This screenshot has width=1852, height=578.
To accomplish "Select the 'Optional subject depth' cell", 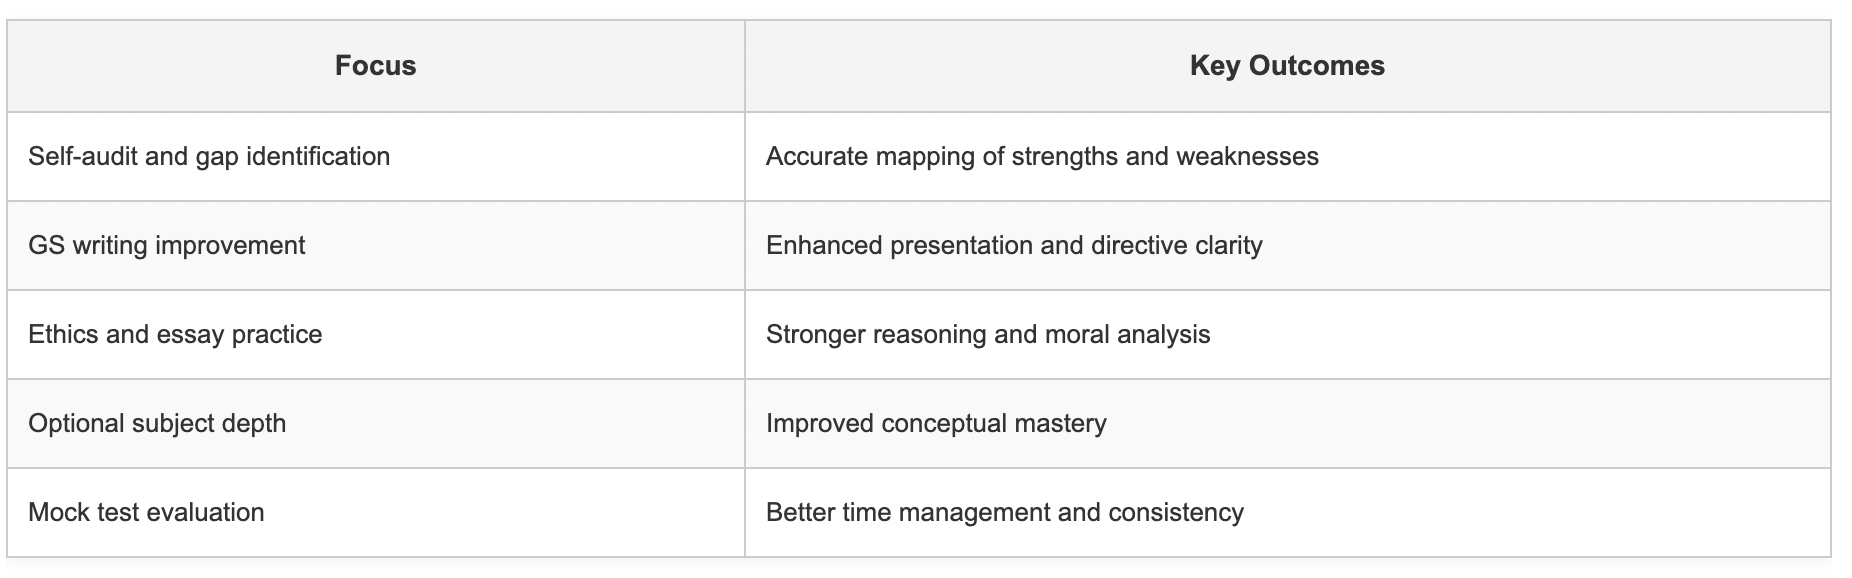I will (157, 424).
